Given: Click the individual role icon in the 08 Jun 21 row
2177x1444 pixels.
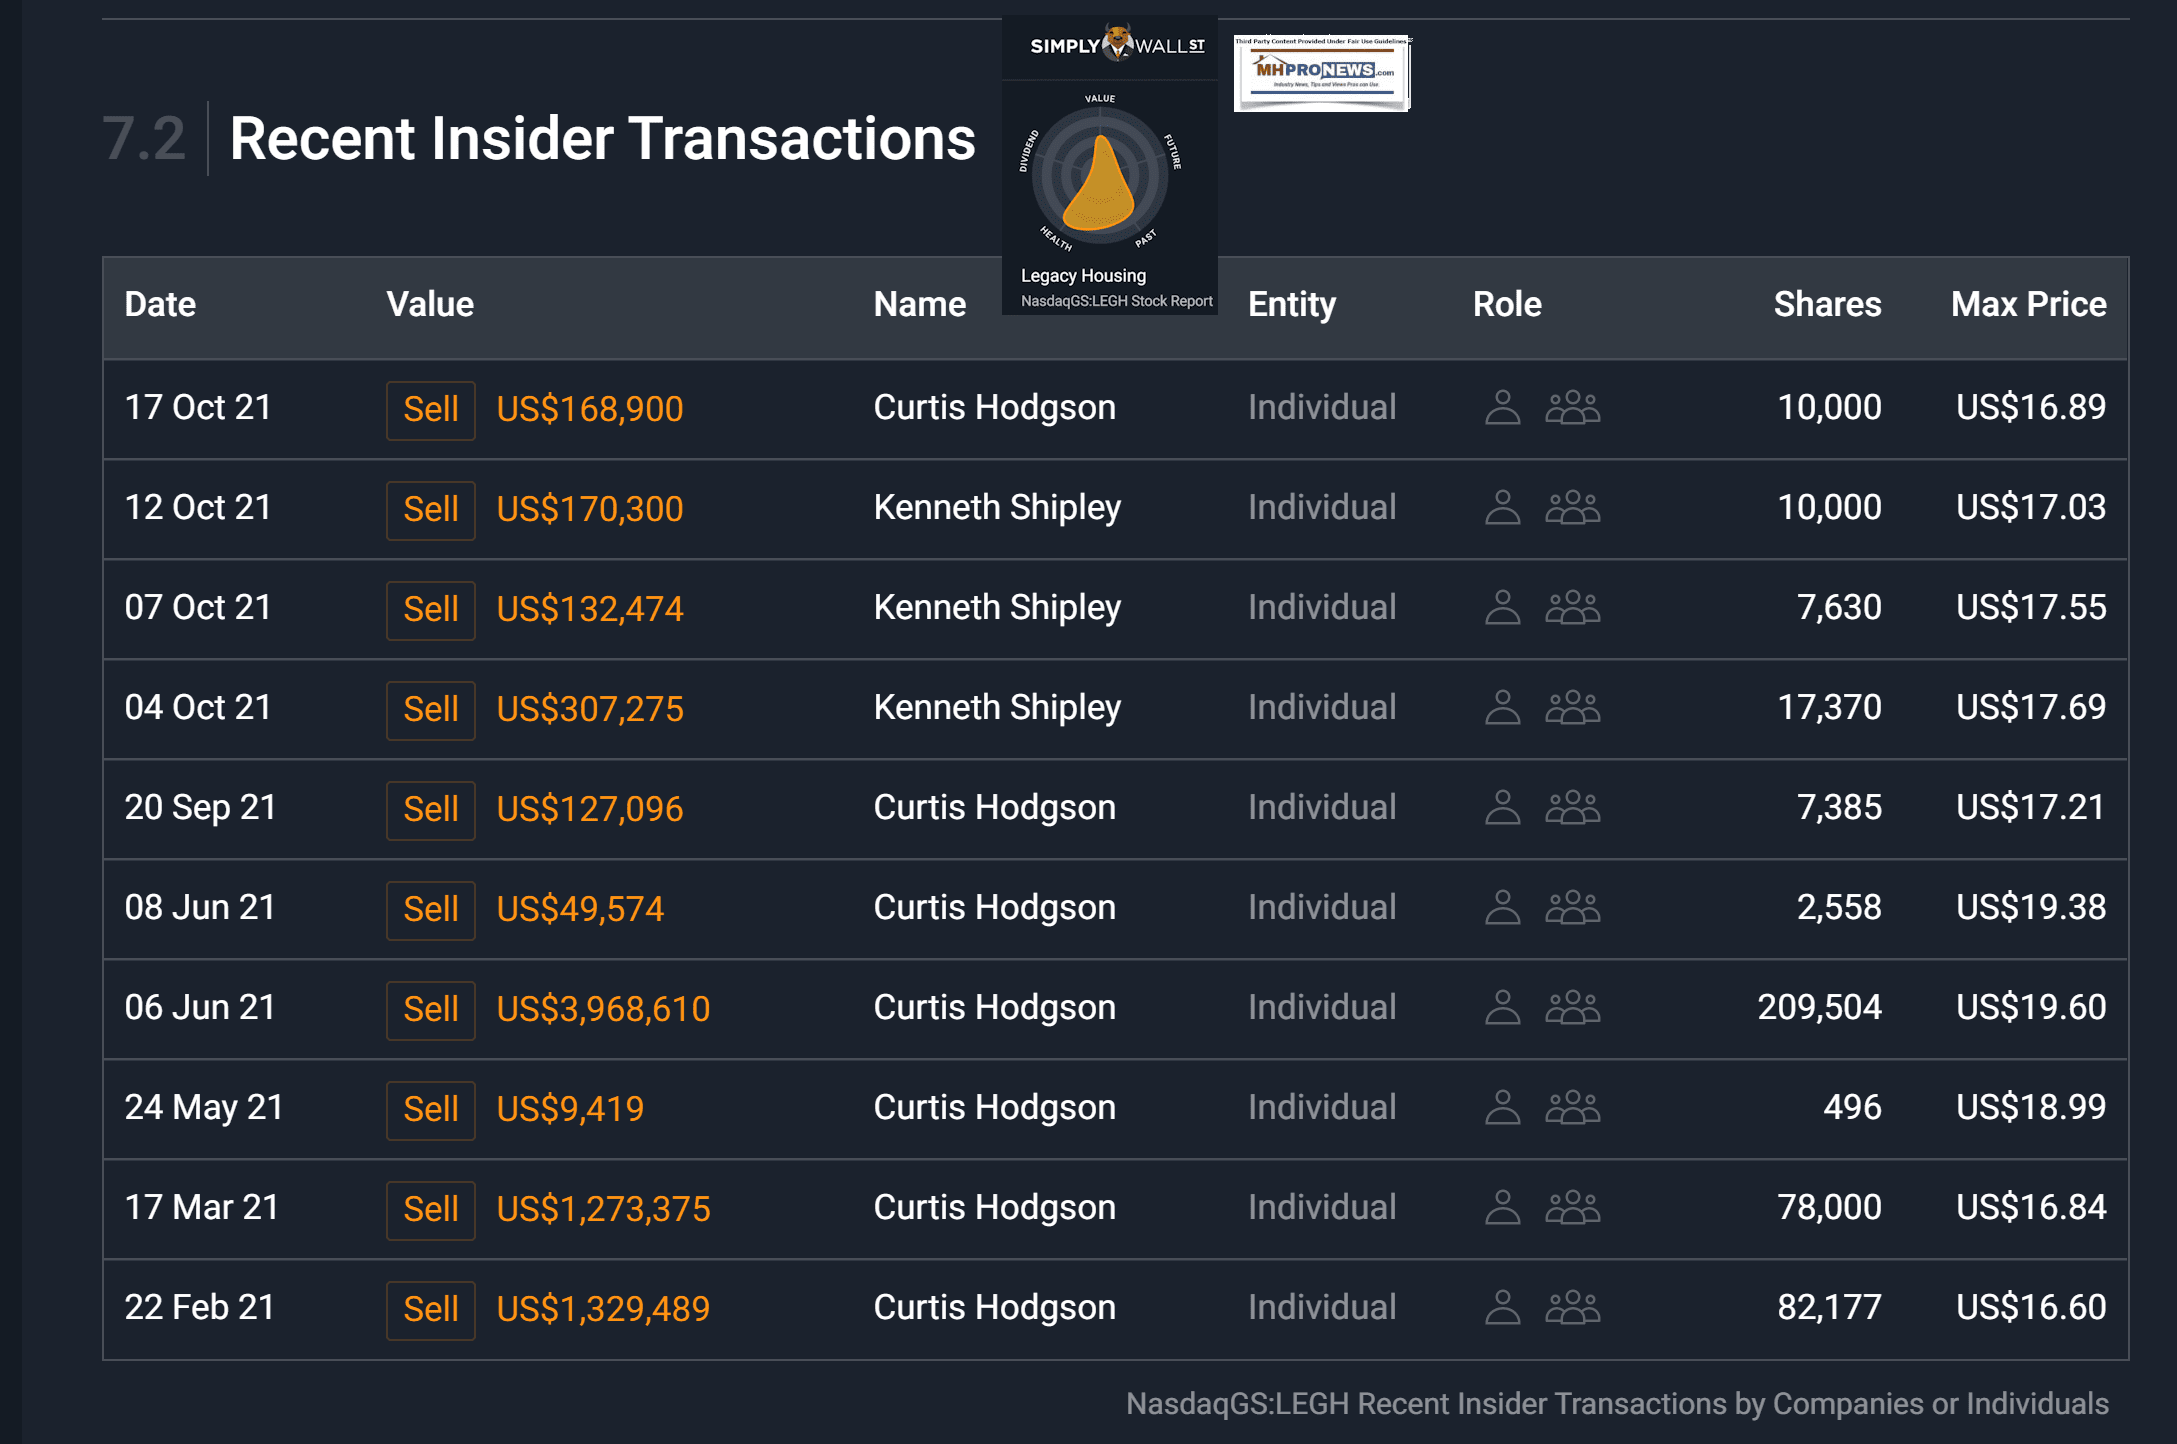Looking at the screenshot, I should [1502, 907].
